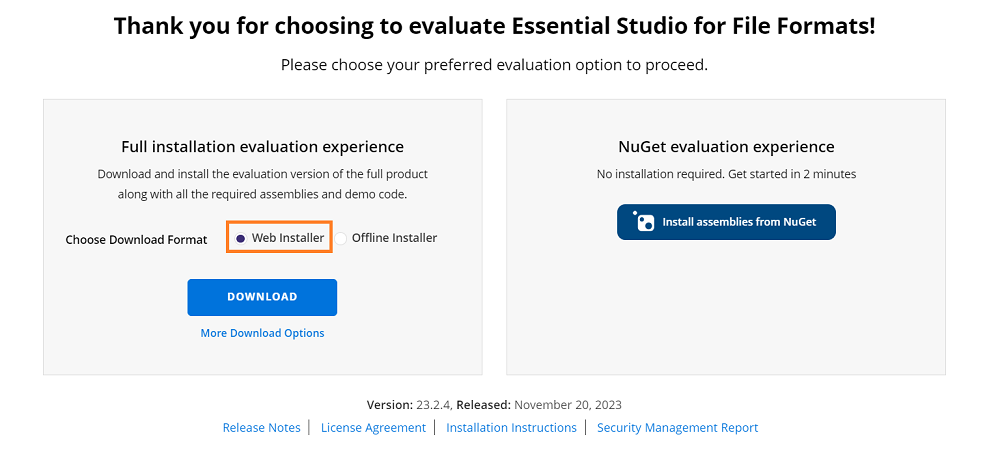
Task: Click Install assemblies from NuGet button
Action: click(x=726, y=222)
